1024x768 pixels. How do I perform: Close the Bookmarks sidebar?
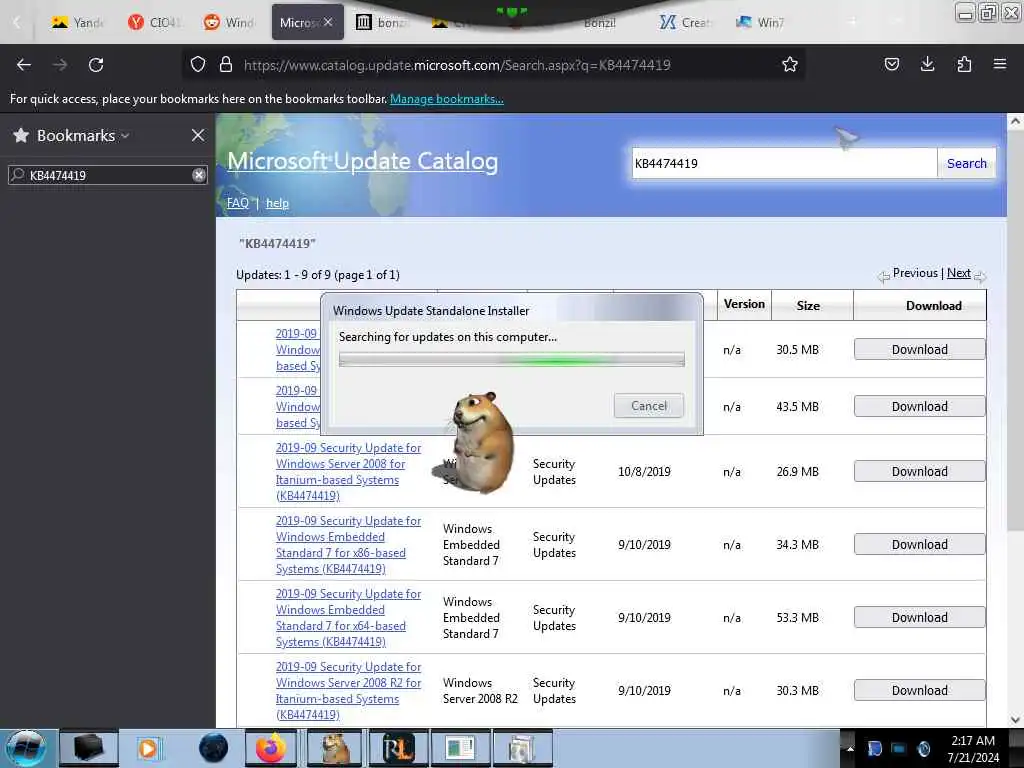click(198, 135)
